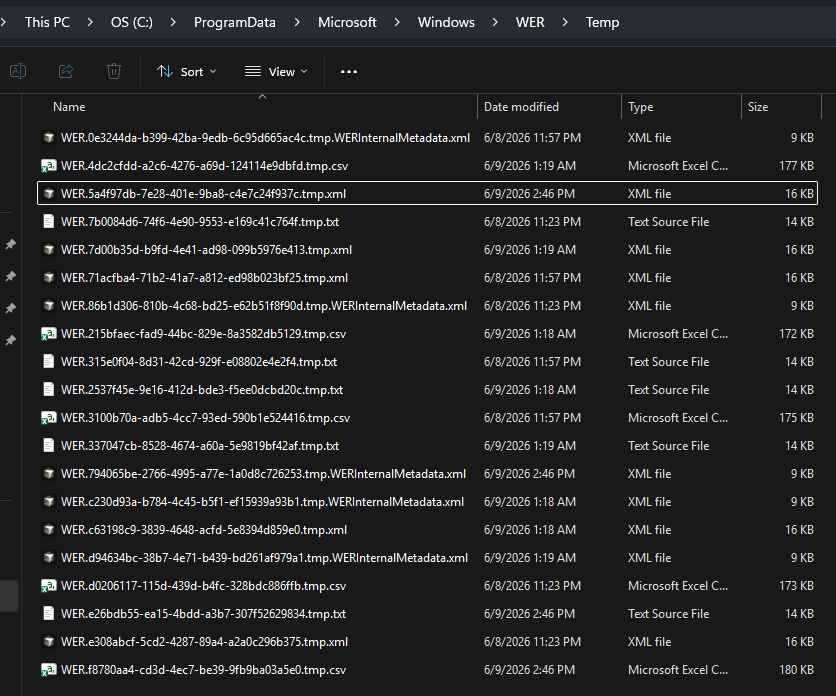Viewport: 836px width, 696px height.
Task: Go to OS (C:) breadcrumb
Action: [132, 22]
